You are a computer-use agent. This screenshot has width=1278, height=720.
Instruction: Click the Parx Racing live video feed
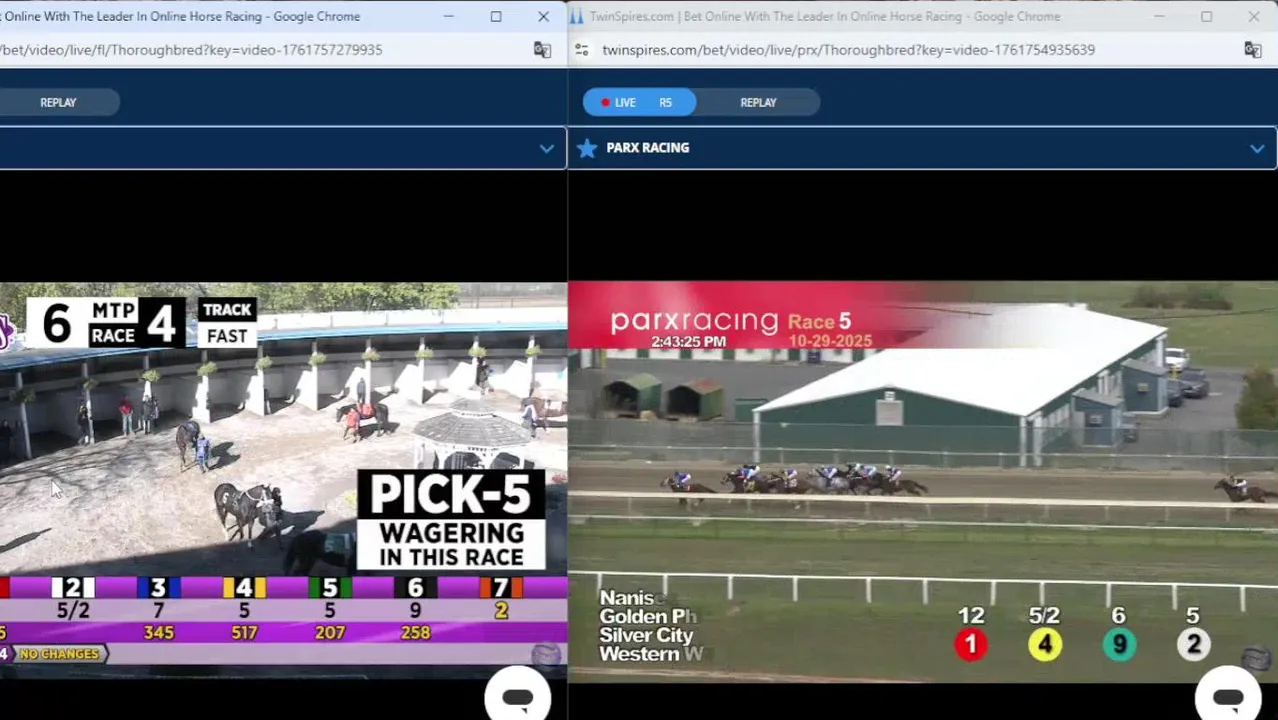[x=922, y=482]
